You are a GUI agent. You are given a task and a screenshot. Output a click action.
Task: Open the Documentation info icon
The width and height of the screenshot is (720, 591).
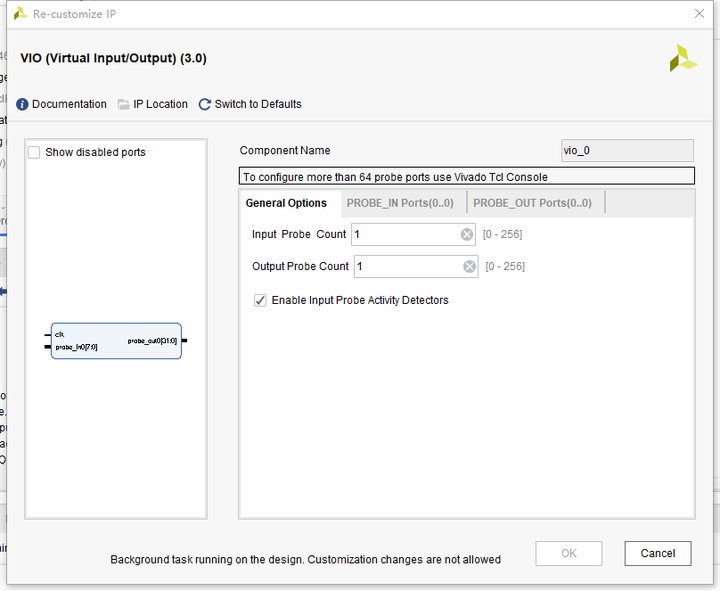(x=23, y=104)
